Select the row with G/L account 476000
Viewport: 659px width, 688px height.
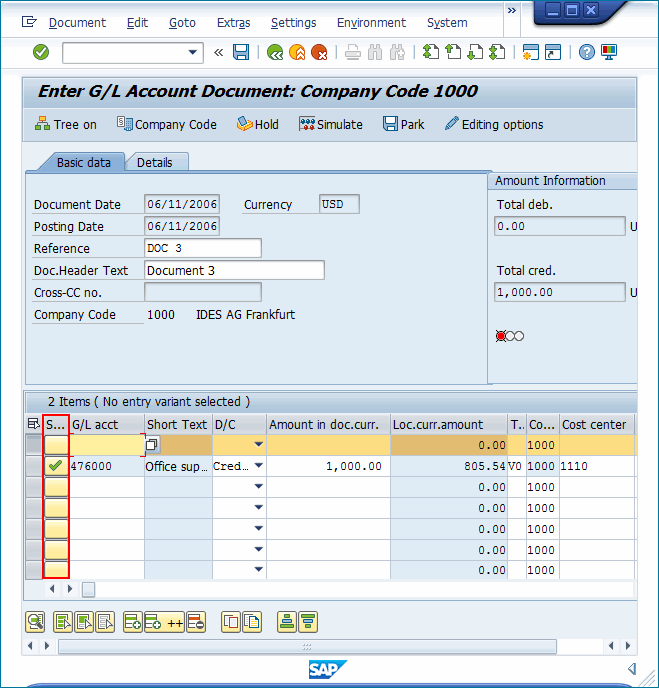click(x=34, y=466)
